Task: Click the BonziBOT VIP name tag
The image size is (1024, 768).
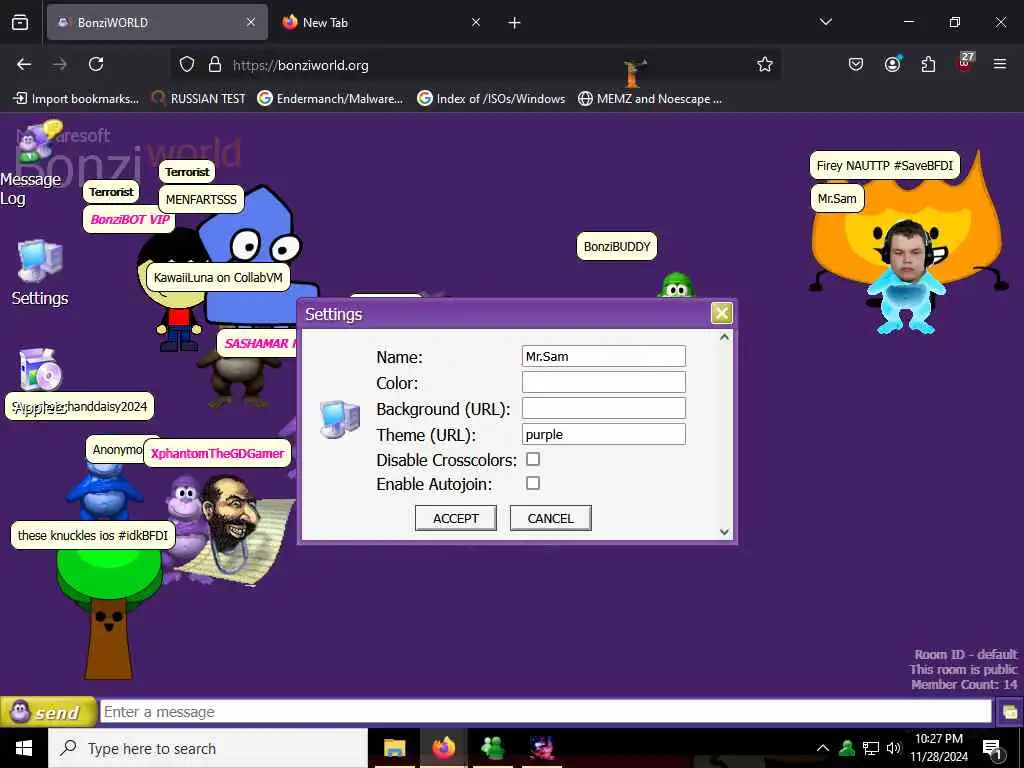Action: point(130,219)
